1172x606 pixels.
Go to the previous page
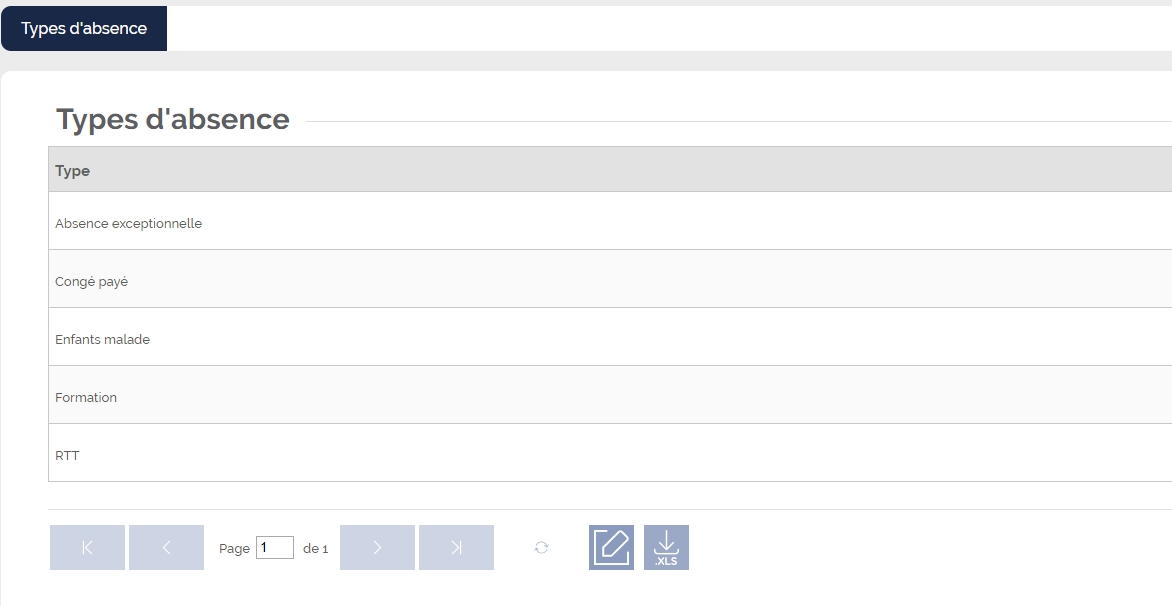(167, 548)
